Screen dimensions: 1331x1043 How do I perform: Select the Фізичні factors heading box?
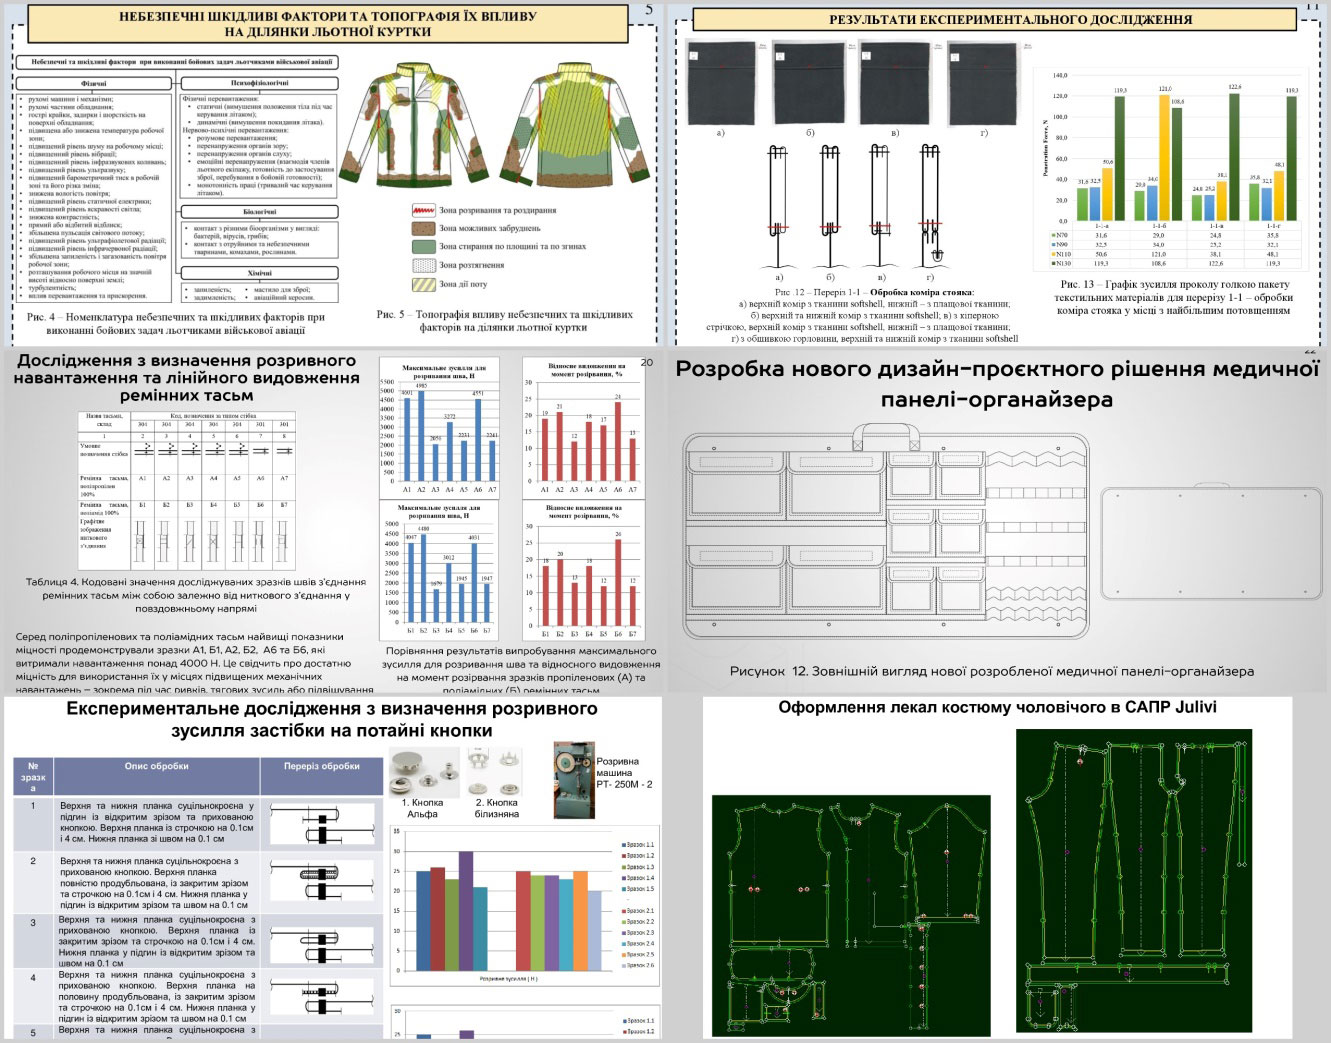[x=95, y=84]
